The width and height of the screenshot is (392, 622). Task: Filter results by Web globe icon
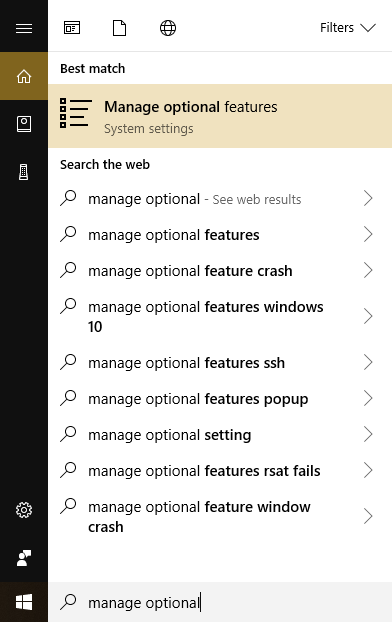click(x=168, y=28)
